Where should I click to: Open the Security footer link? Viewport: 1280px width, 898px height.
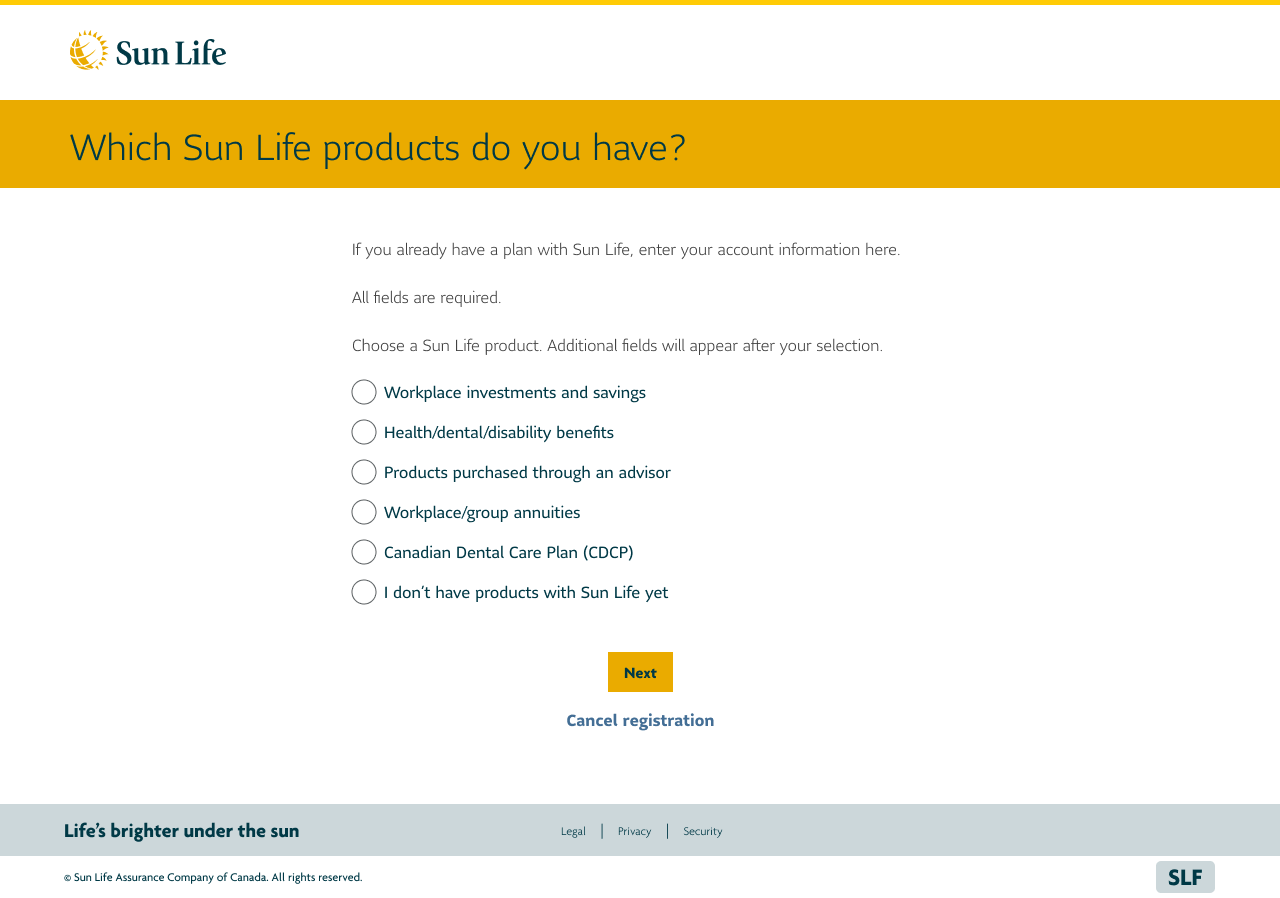pos(702,831)
